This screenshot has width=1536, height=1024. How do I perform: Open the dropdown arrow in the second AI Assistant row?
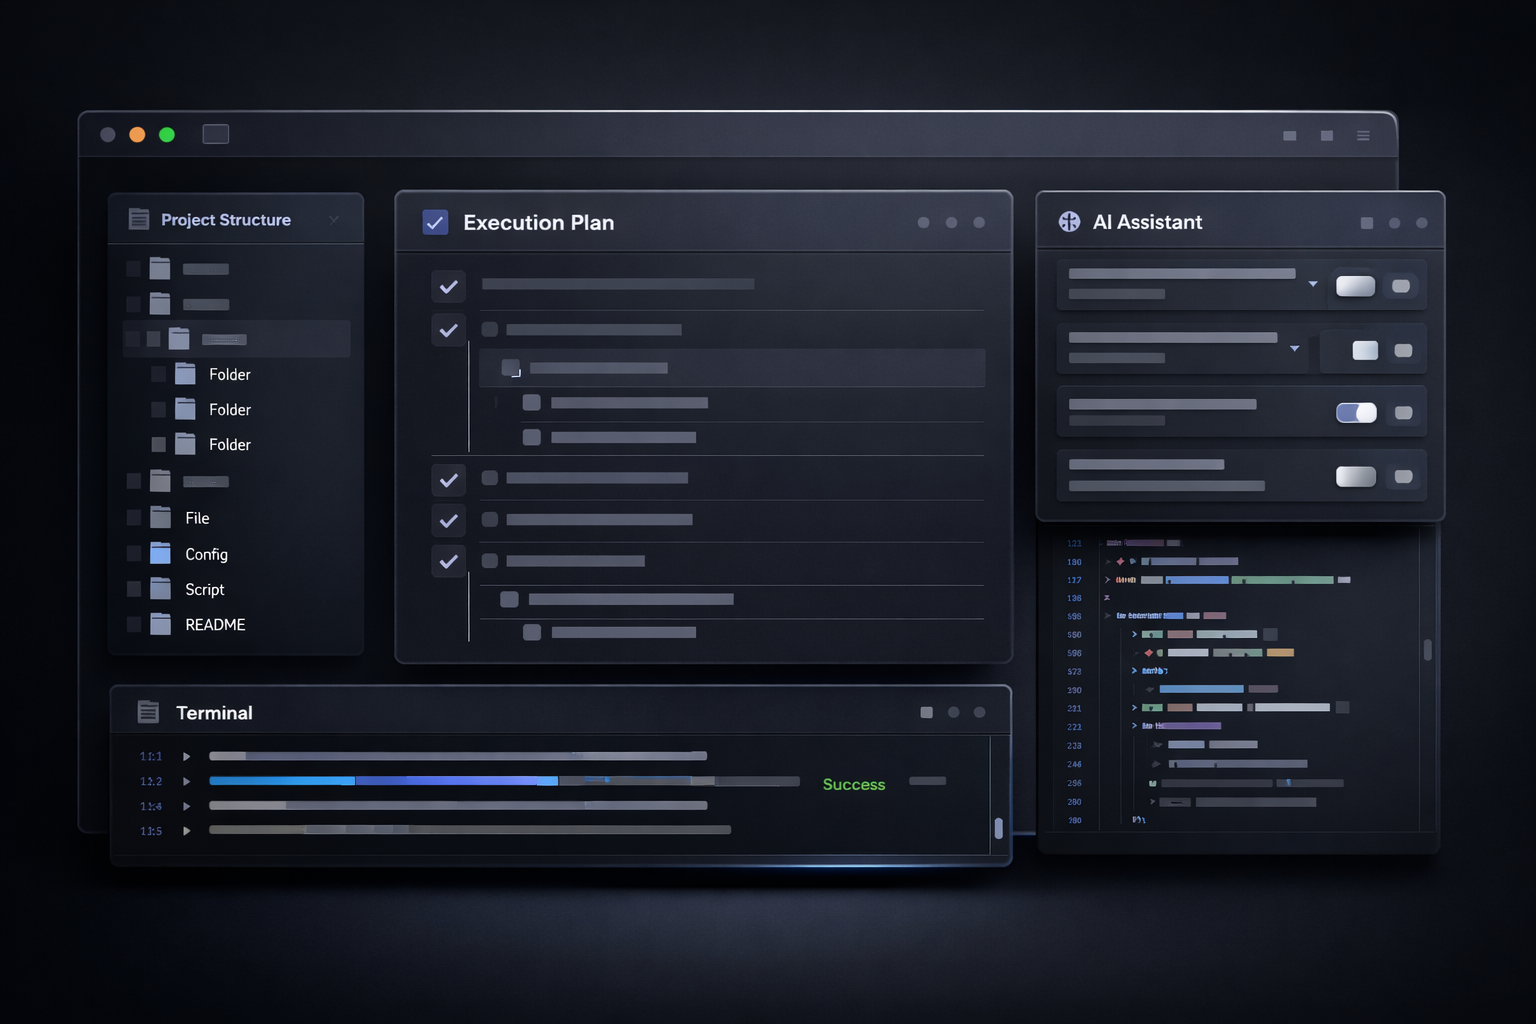1295,349
